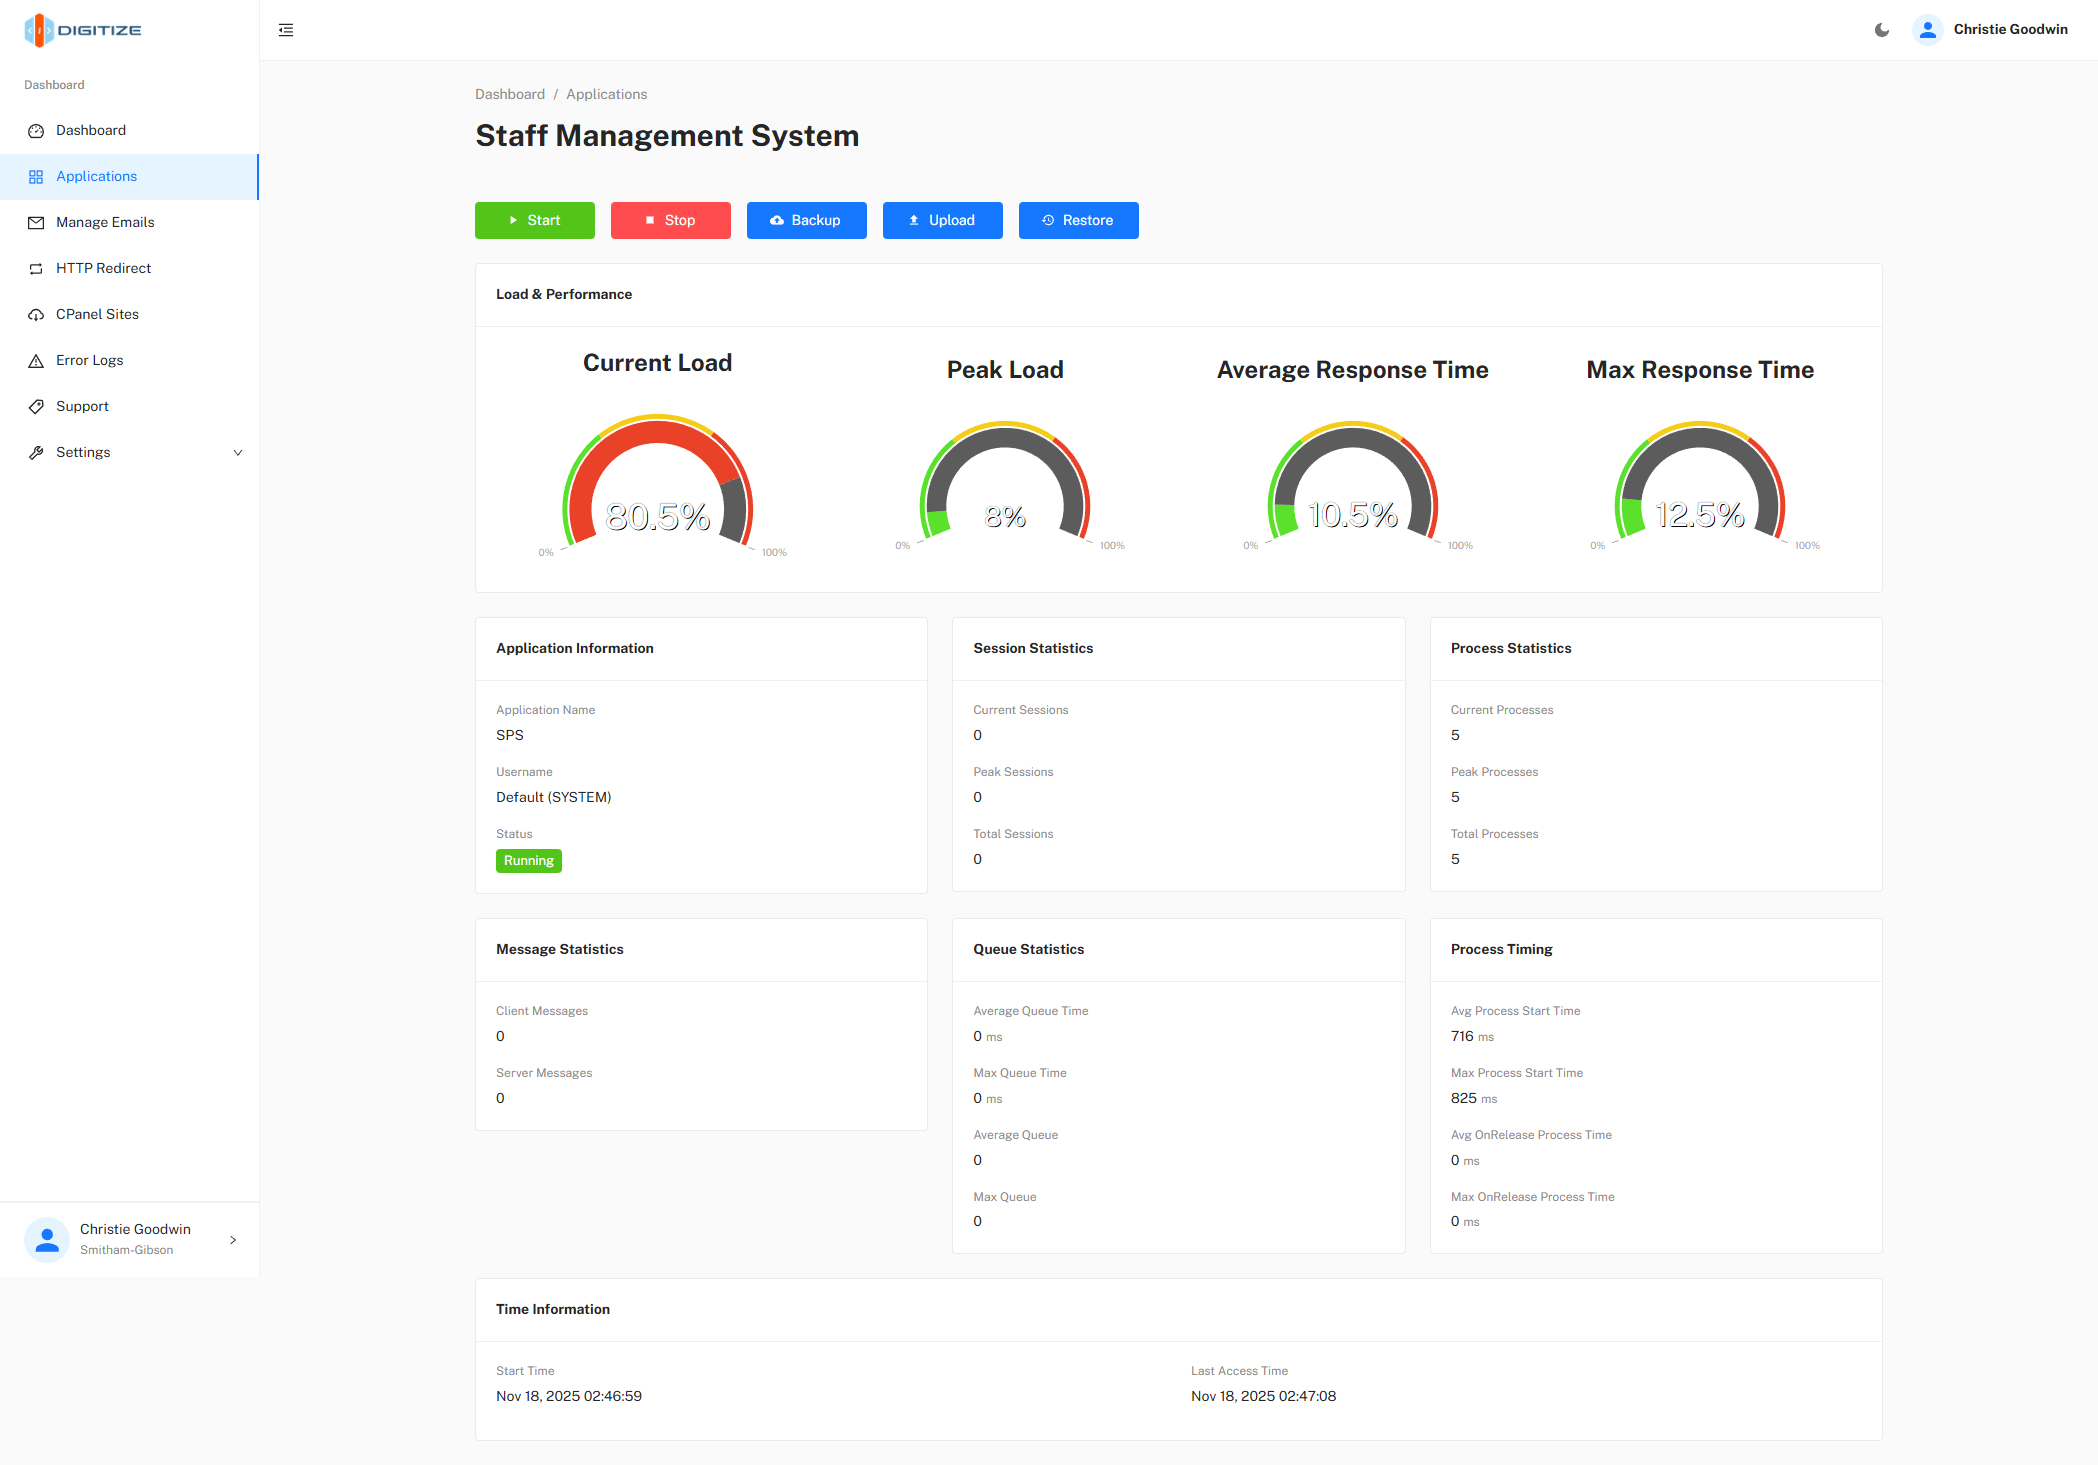Click the Applications grid icon

(x=36, y=176)
